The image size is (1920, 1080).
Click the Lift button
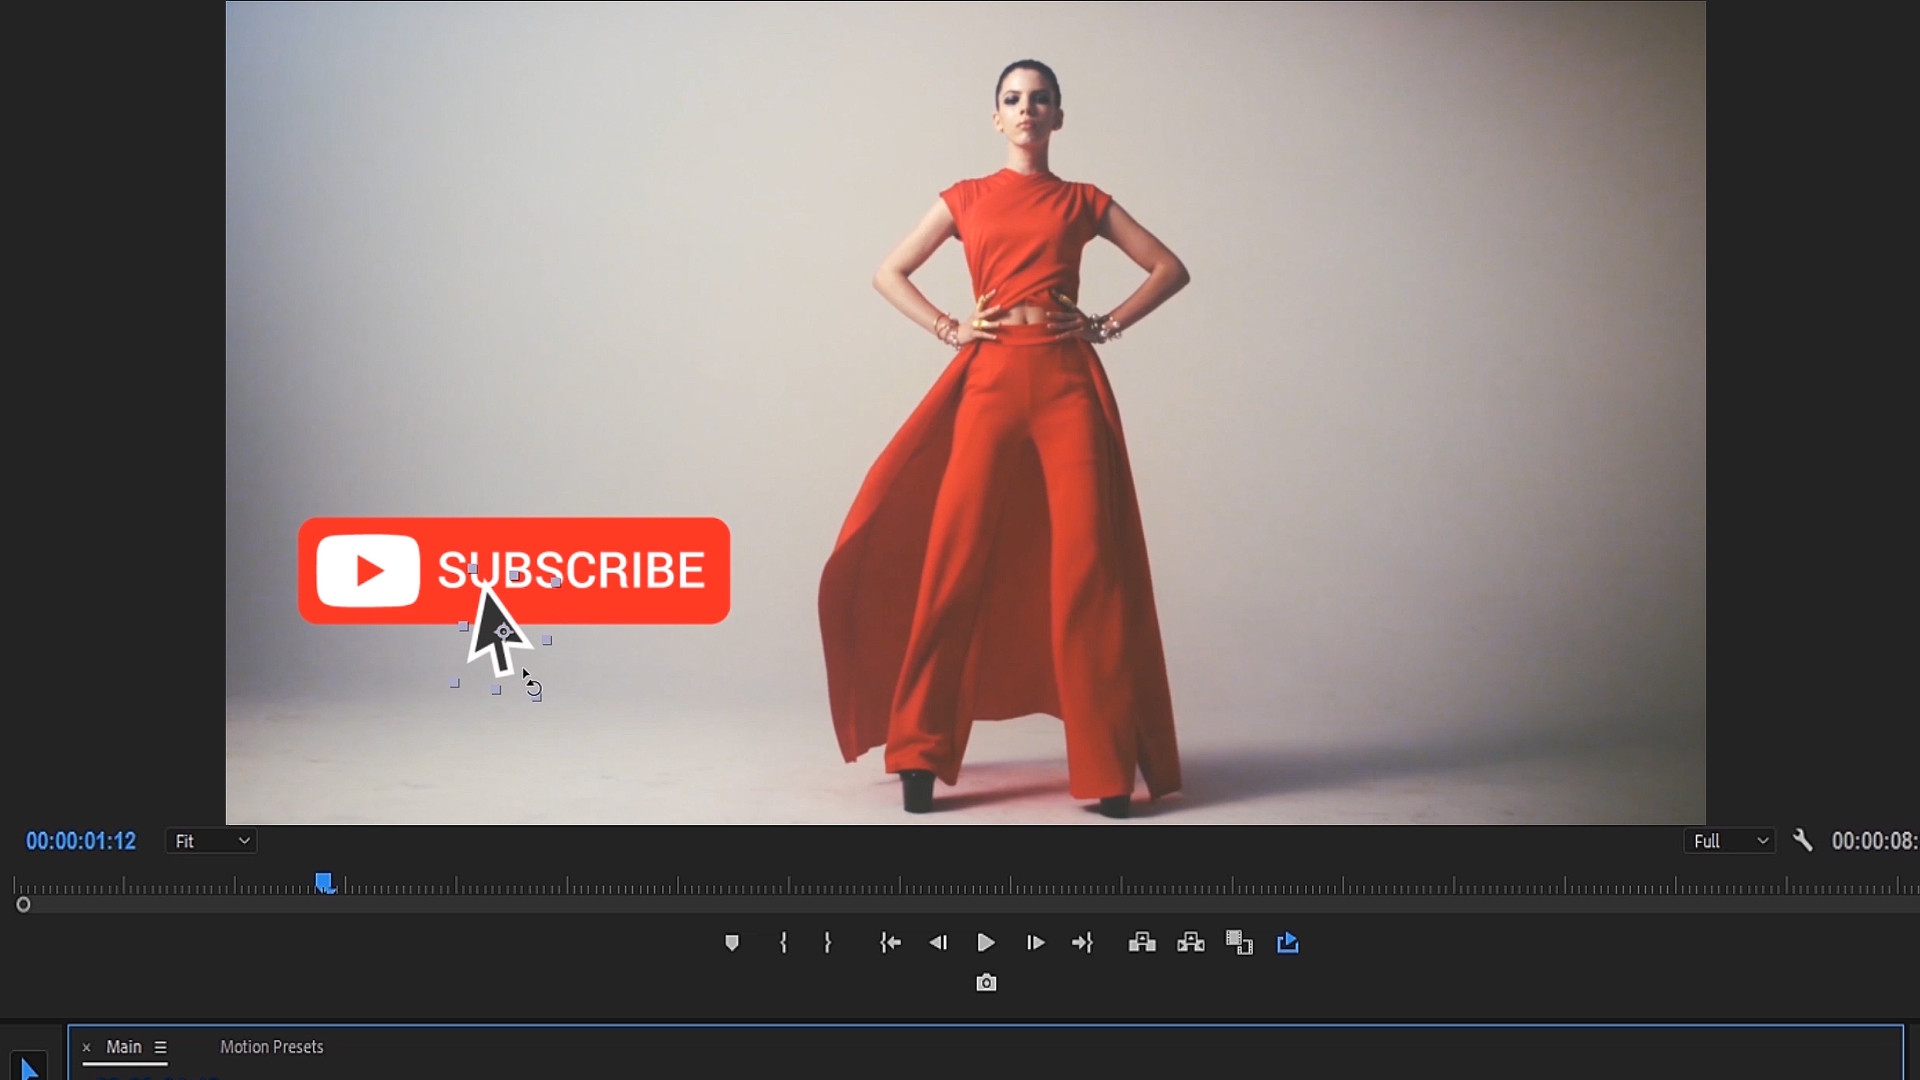(x=1142, y=943)
